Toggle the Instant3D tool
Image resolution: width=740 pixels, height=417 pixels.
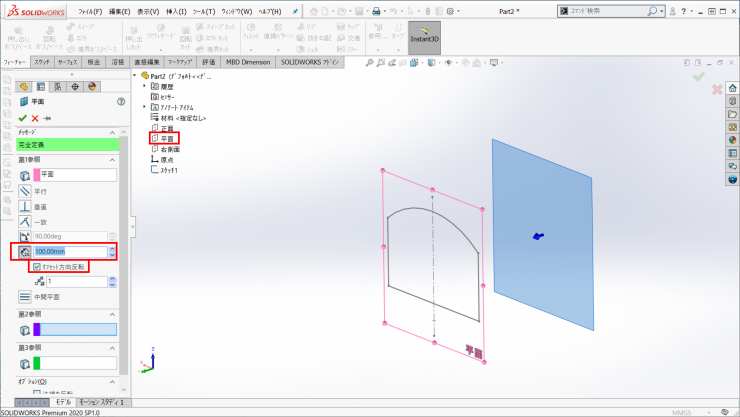tap(425, 39)
